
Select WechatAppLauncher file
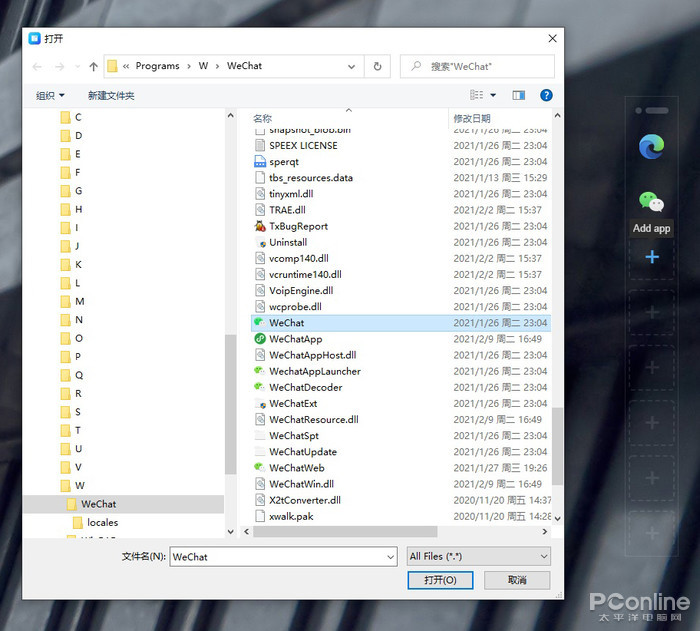coord(314,371)
